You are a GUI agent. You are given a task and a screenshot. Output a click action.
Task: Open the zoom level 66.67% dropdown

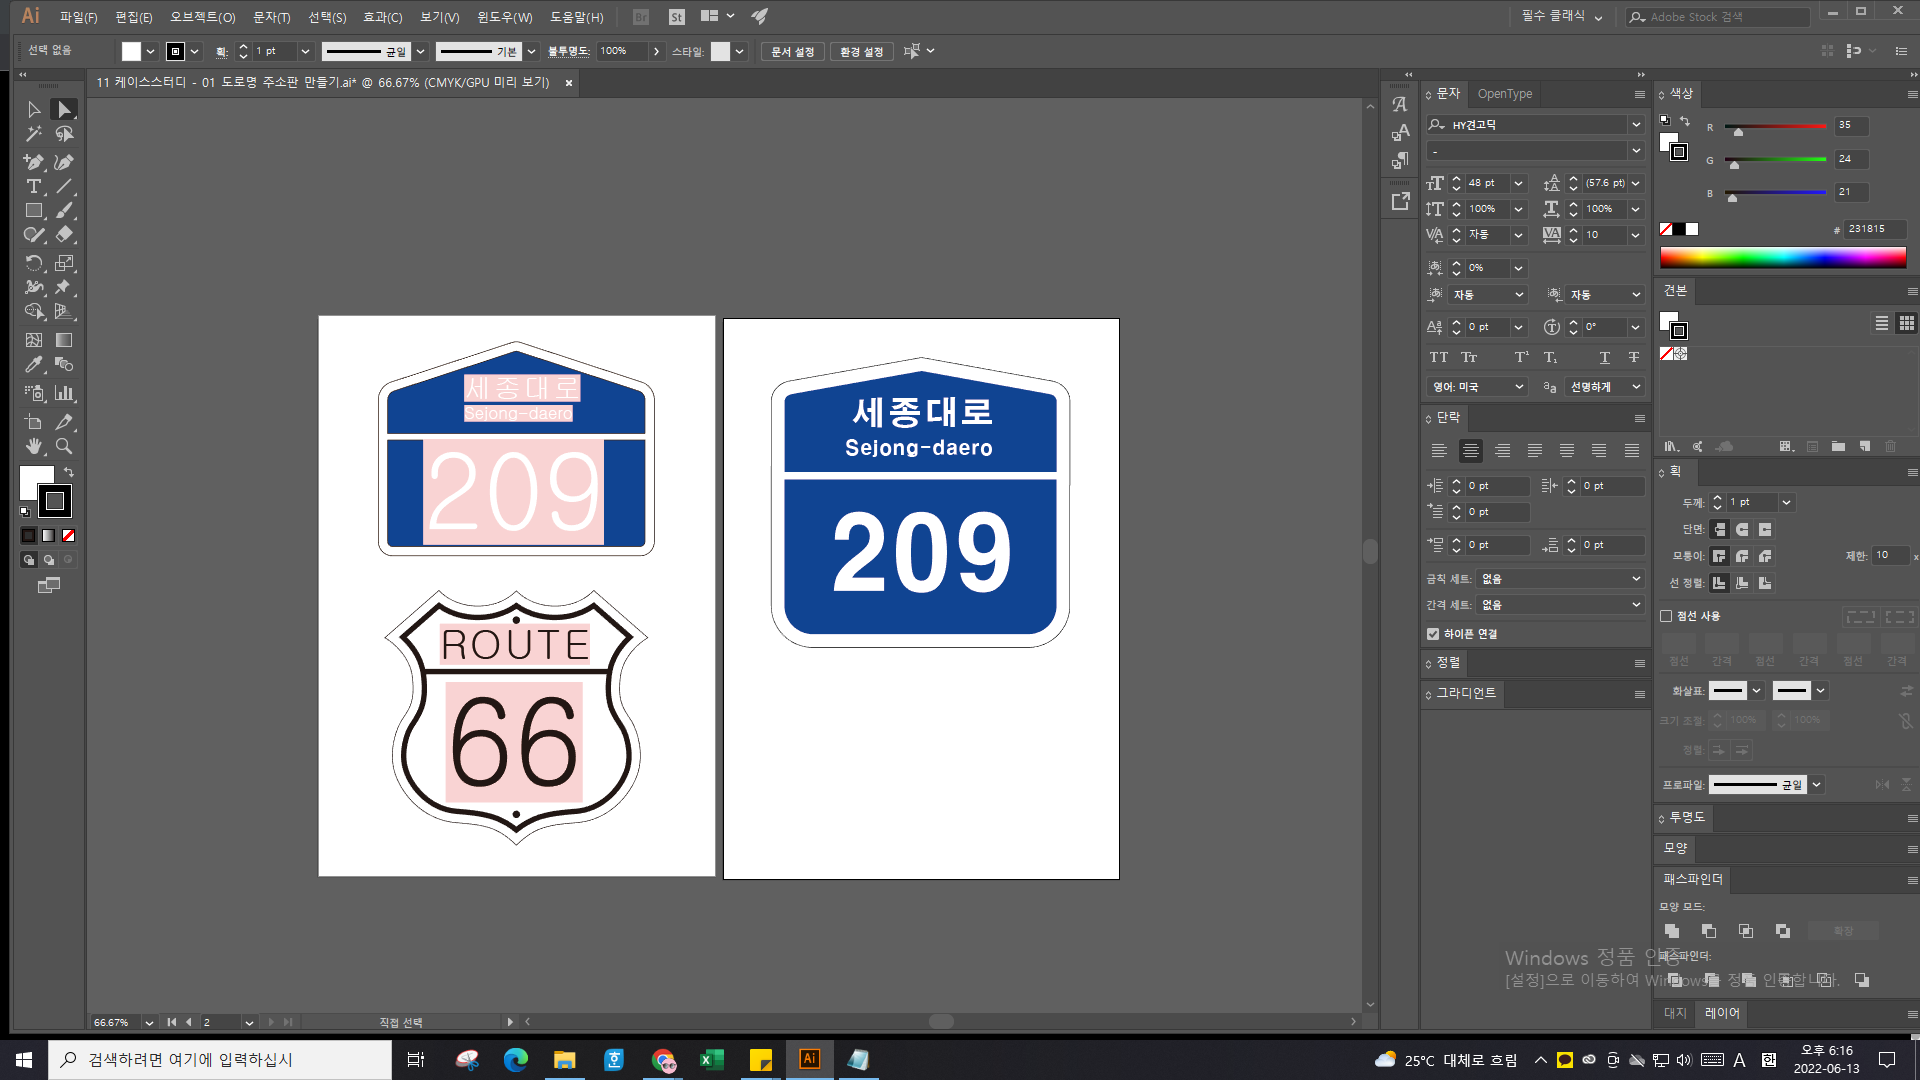[149, 1022]
